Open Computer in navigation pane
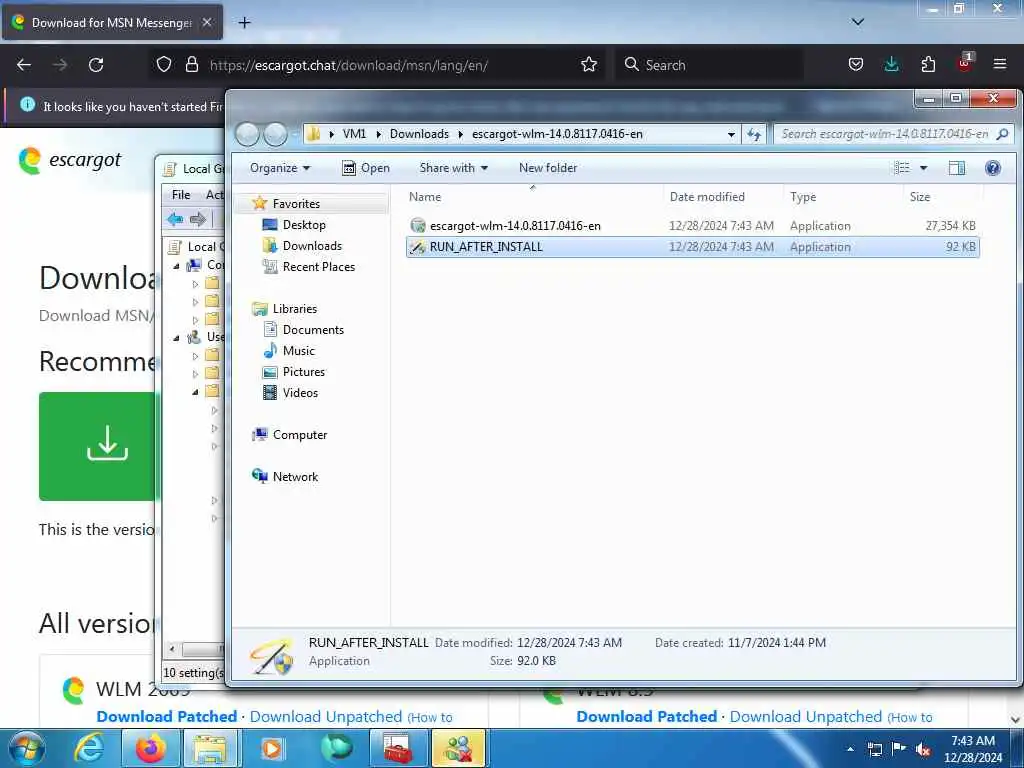Screen dimensions: 1024x768 click(300, 435)
